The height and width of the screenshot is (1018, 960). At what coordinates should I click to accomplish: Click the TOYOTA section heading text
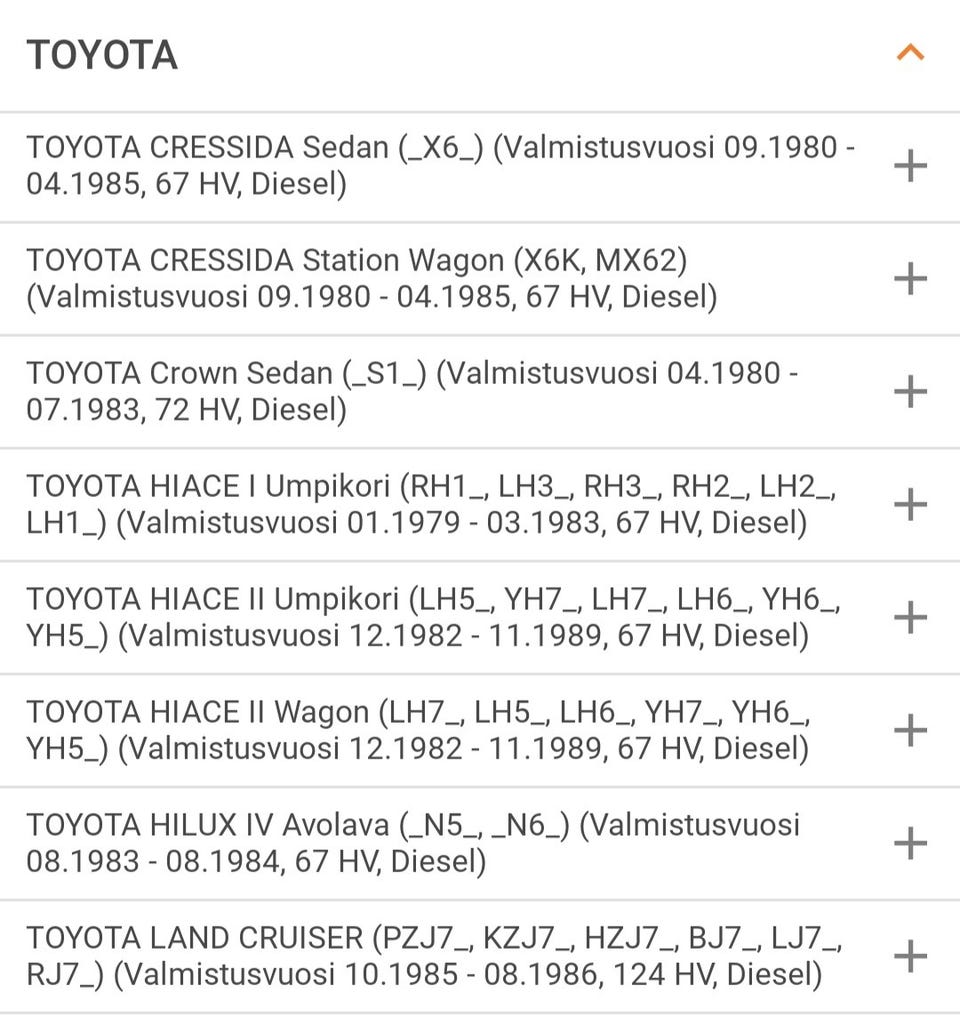pyautogui.click(x=102, y=55)
